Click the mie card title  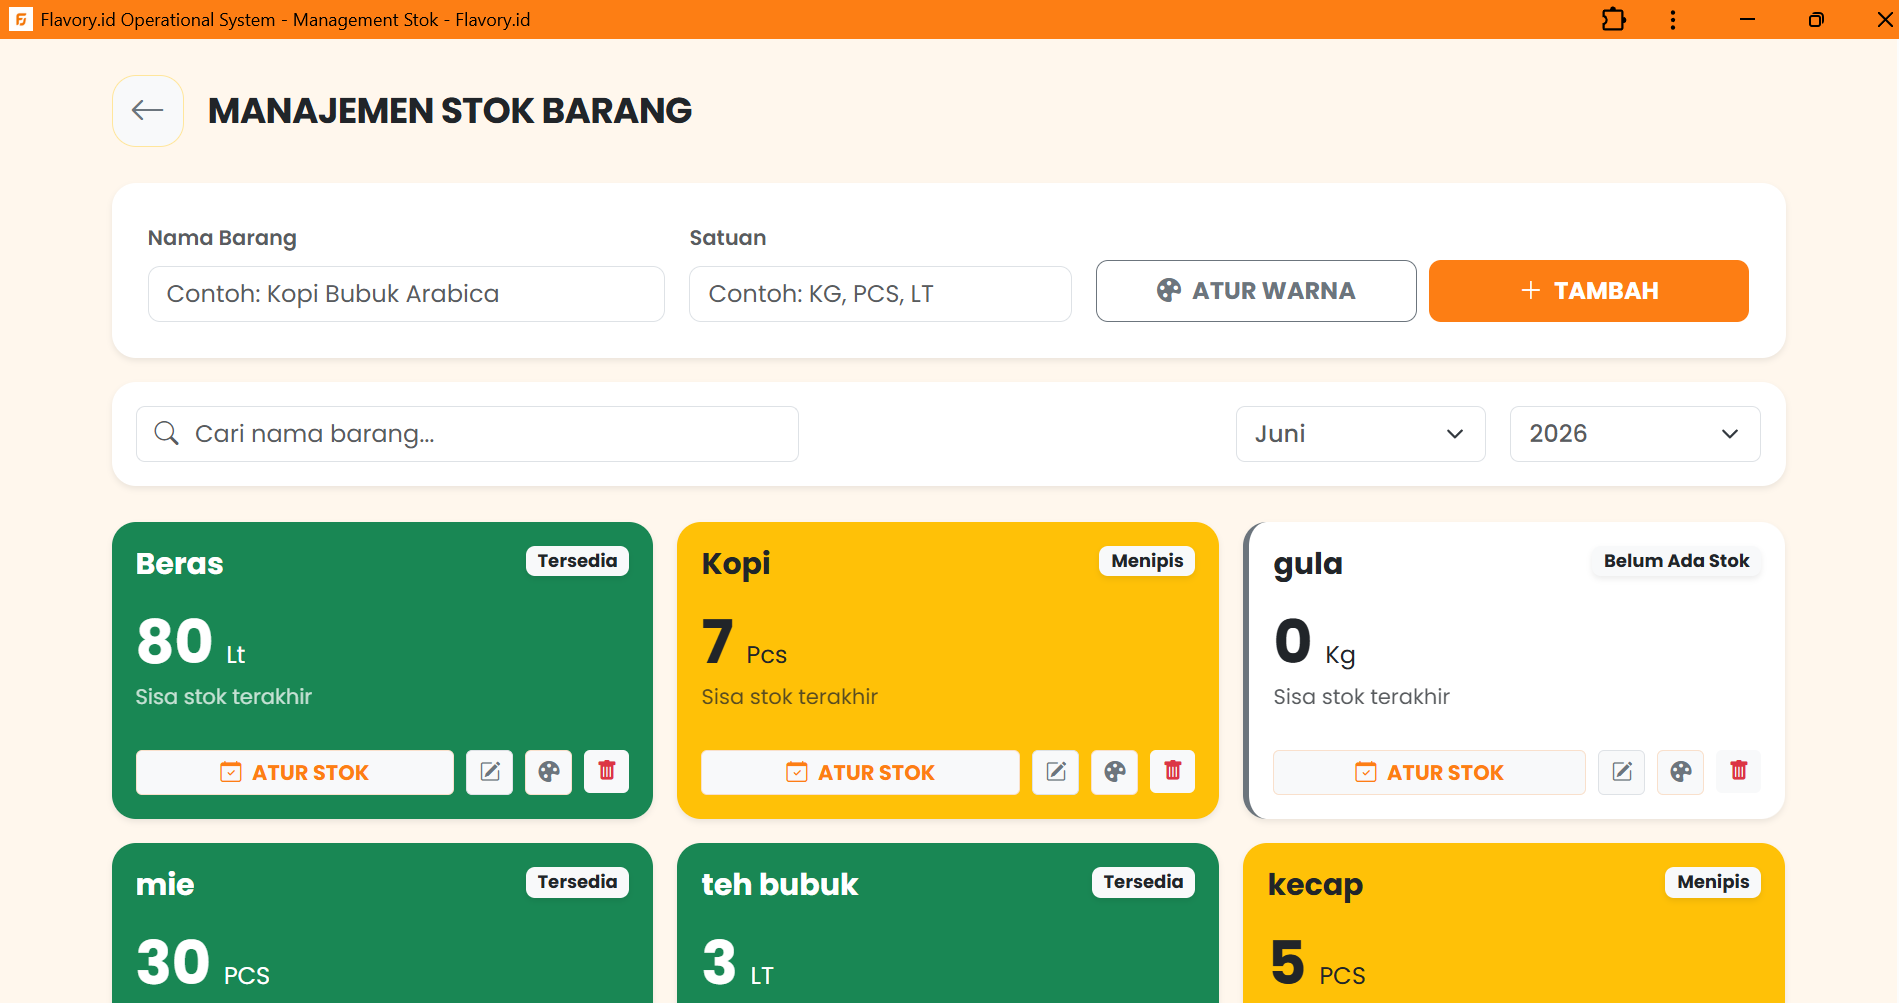tap(165, 885)
